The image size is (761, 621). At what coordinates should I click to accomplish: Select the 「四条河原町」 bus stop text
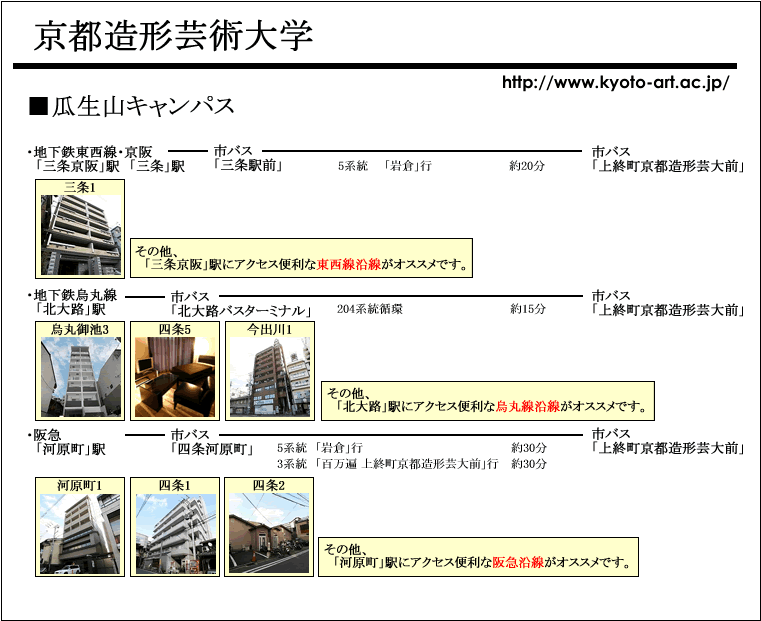click(x=213, y=449)
